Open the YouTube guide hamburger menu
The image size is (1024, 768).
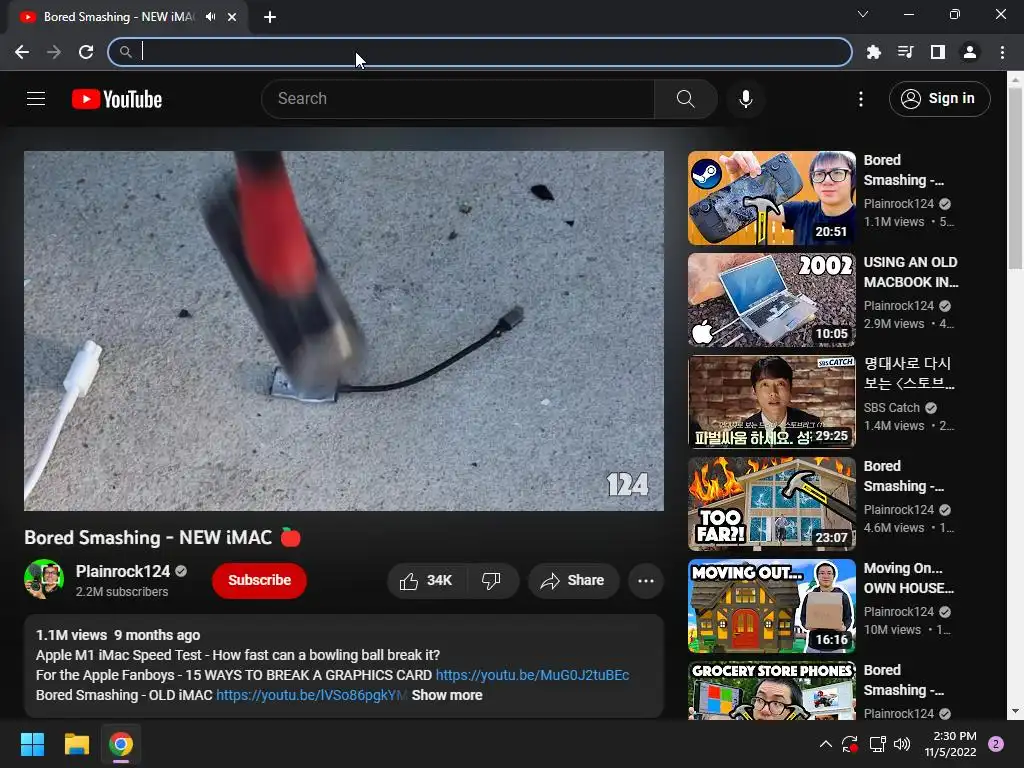(x=36, y=99)
